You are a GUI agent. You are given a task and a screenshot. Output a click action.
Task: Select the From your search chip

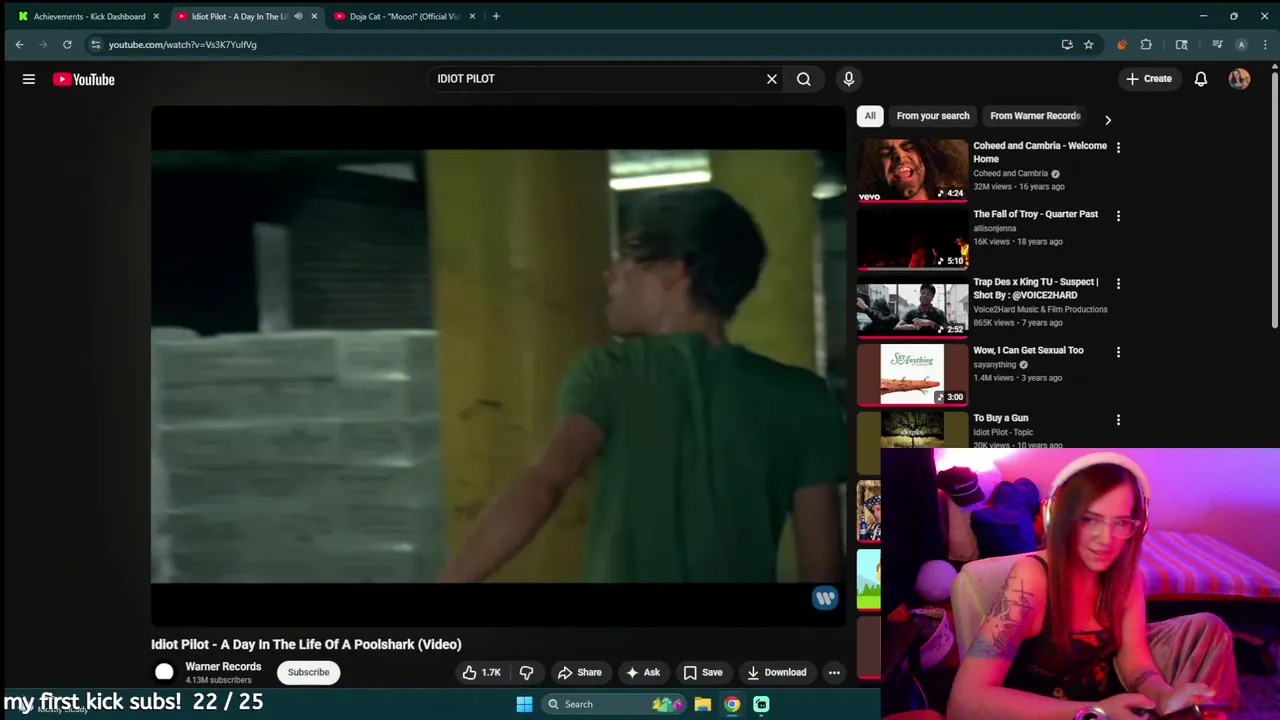(x=933, y=116)
